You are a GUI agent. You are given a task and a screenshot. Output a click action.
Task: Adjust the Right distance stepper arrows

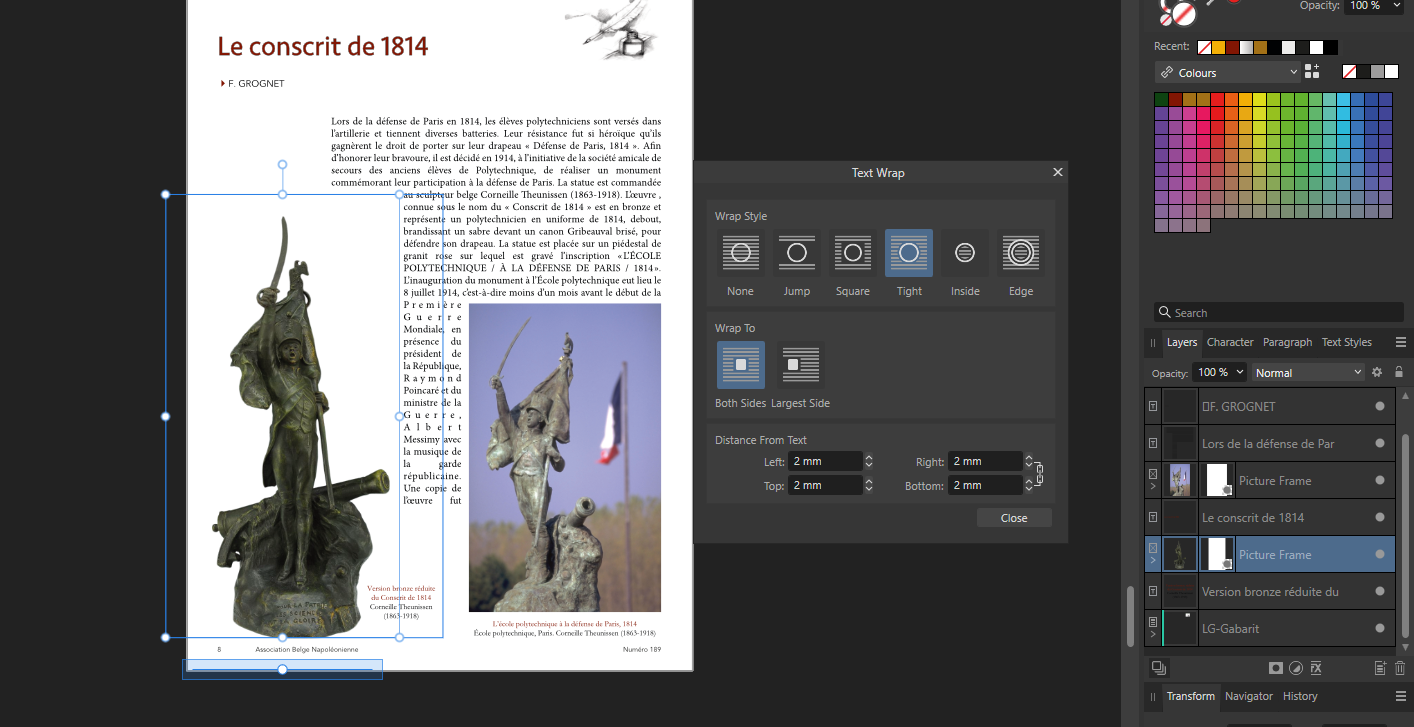(1028, 461)
